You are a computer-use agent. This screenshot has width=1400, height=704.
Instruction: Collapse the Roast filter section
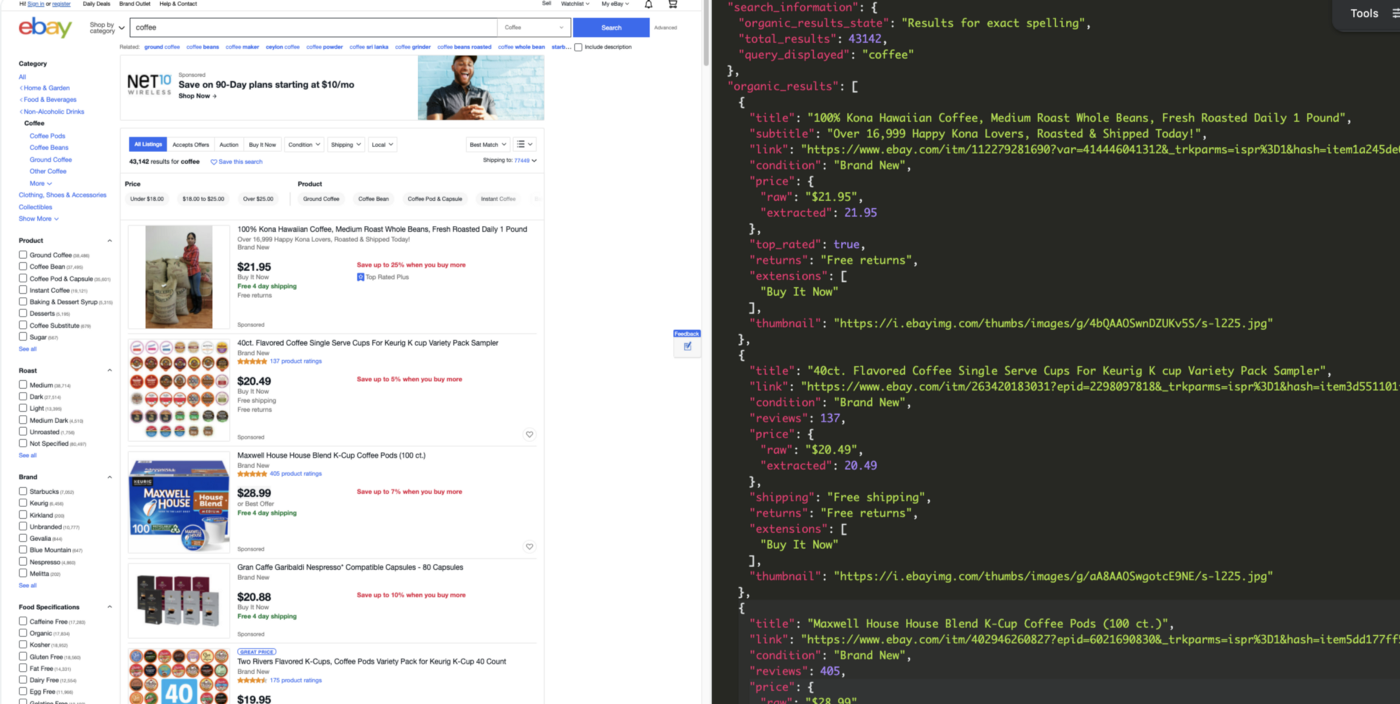click(x=109, y=371)
